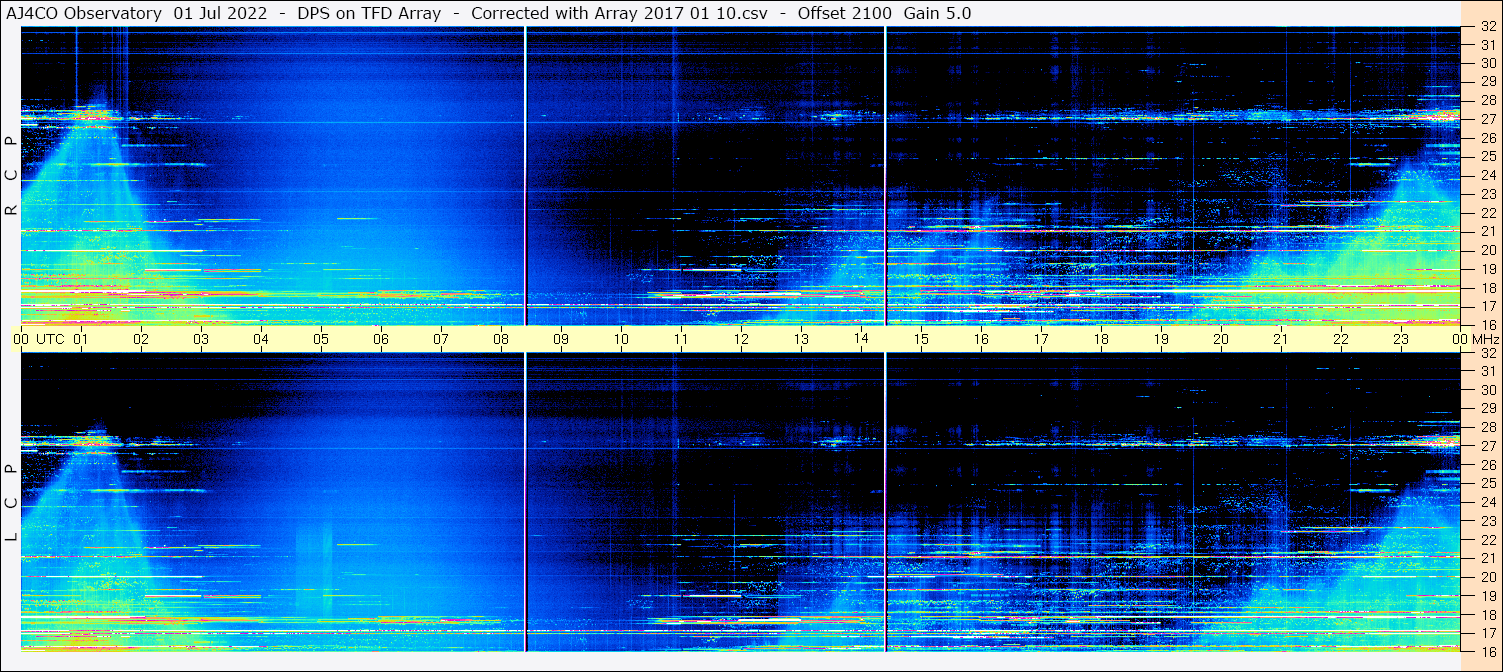Click the LCP vertical label on left edge
Image resolution: width=1503 pixels, height=672 pixels.
tap(11, 502)
